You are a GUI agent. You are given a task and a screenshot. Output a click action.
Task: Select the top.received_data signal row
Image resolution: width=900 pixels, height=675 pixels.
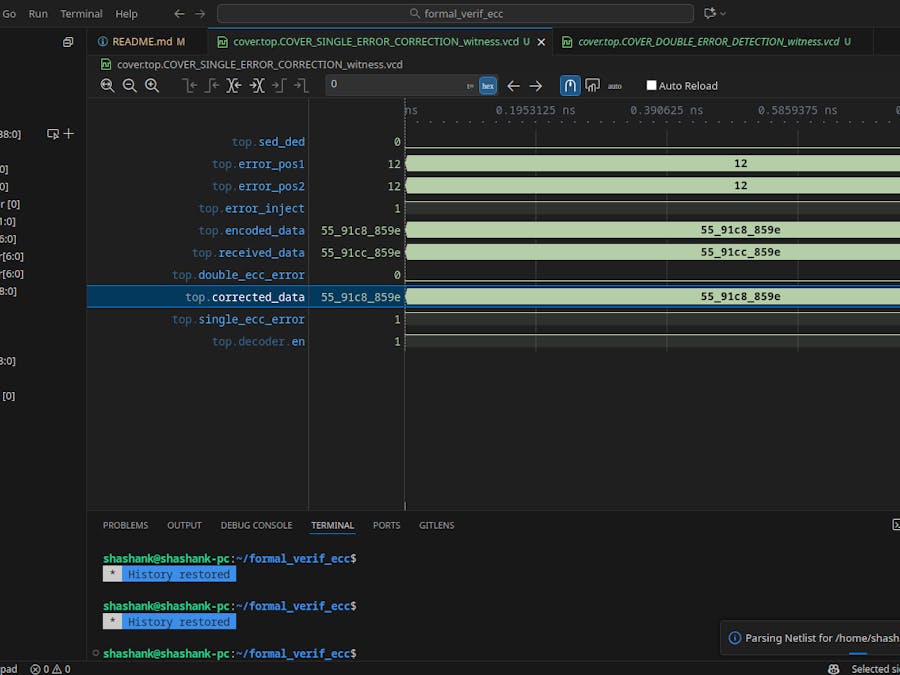[x=248, y=253]
